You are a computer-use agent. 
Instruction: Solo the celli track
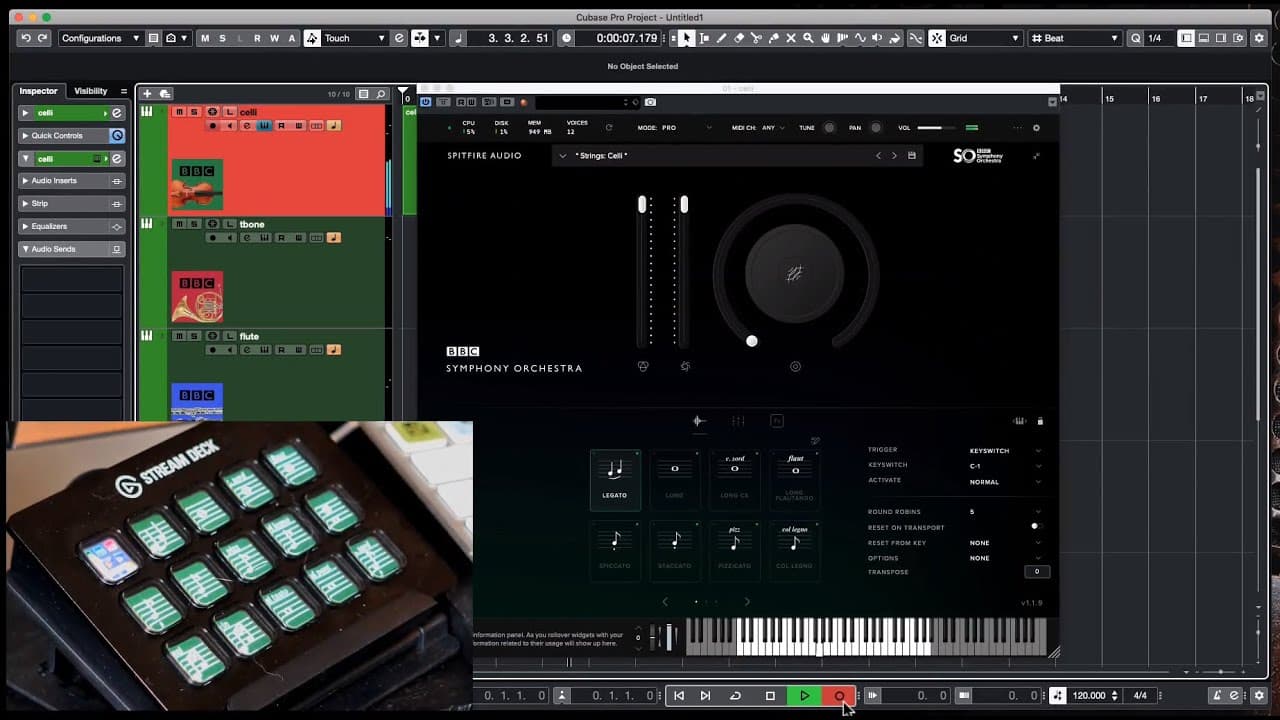pyautogui.click(x=193, y=112)
